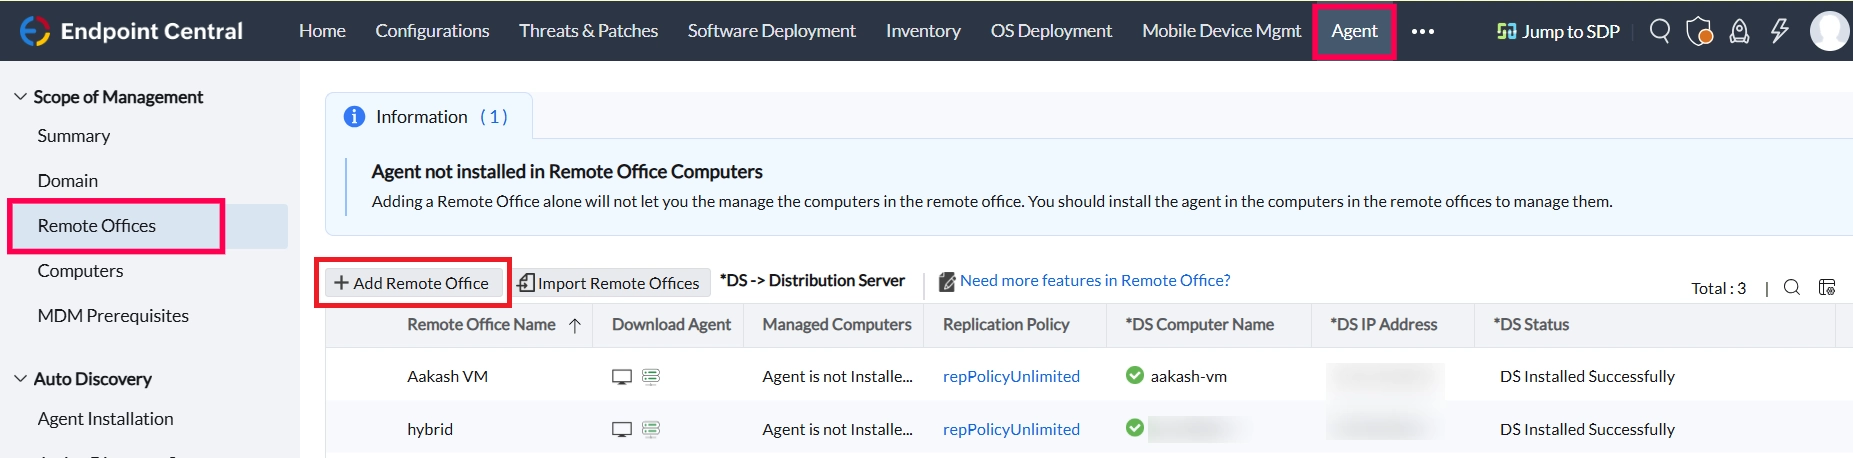Click the Download Agent column header
Viewport: 1853px width, 458px height.
[x=671, y=325]
